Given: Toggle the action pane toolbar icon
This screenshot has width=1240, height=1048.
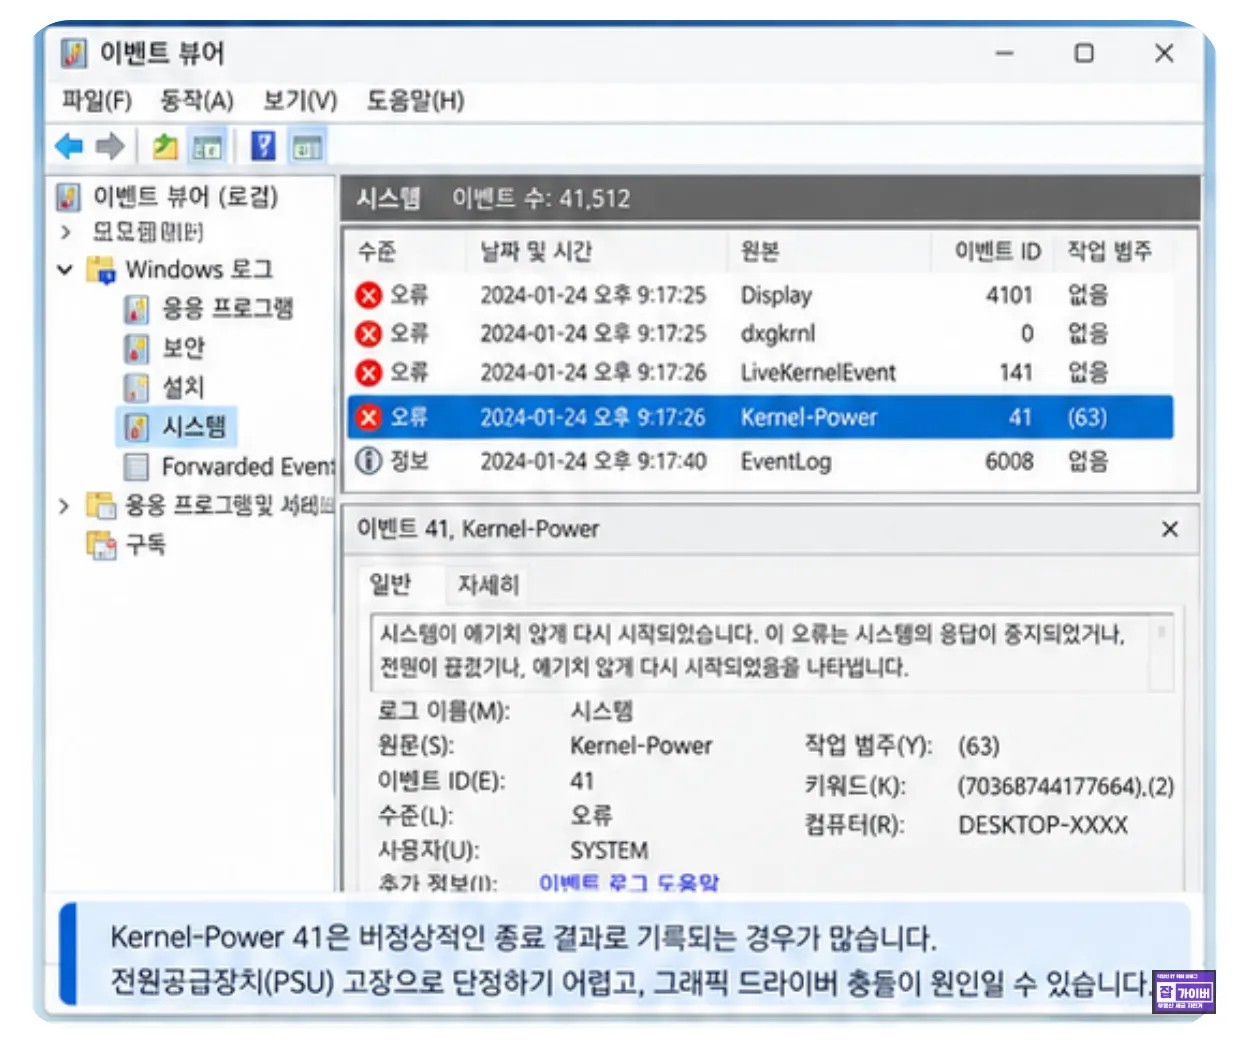Looking at the screenshot, I should (307, 148).
